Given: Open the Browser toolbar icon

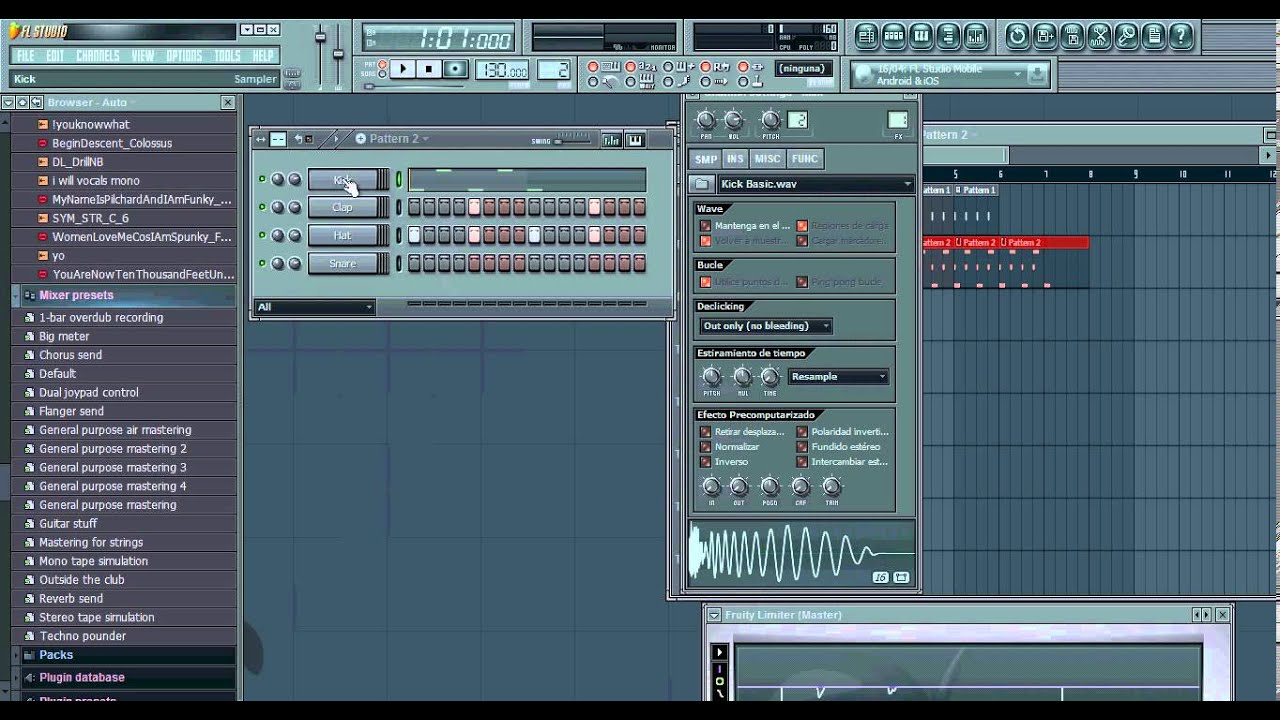Looking at the screenshot, I should [948, 37].
